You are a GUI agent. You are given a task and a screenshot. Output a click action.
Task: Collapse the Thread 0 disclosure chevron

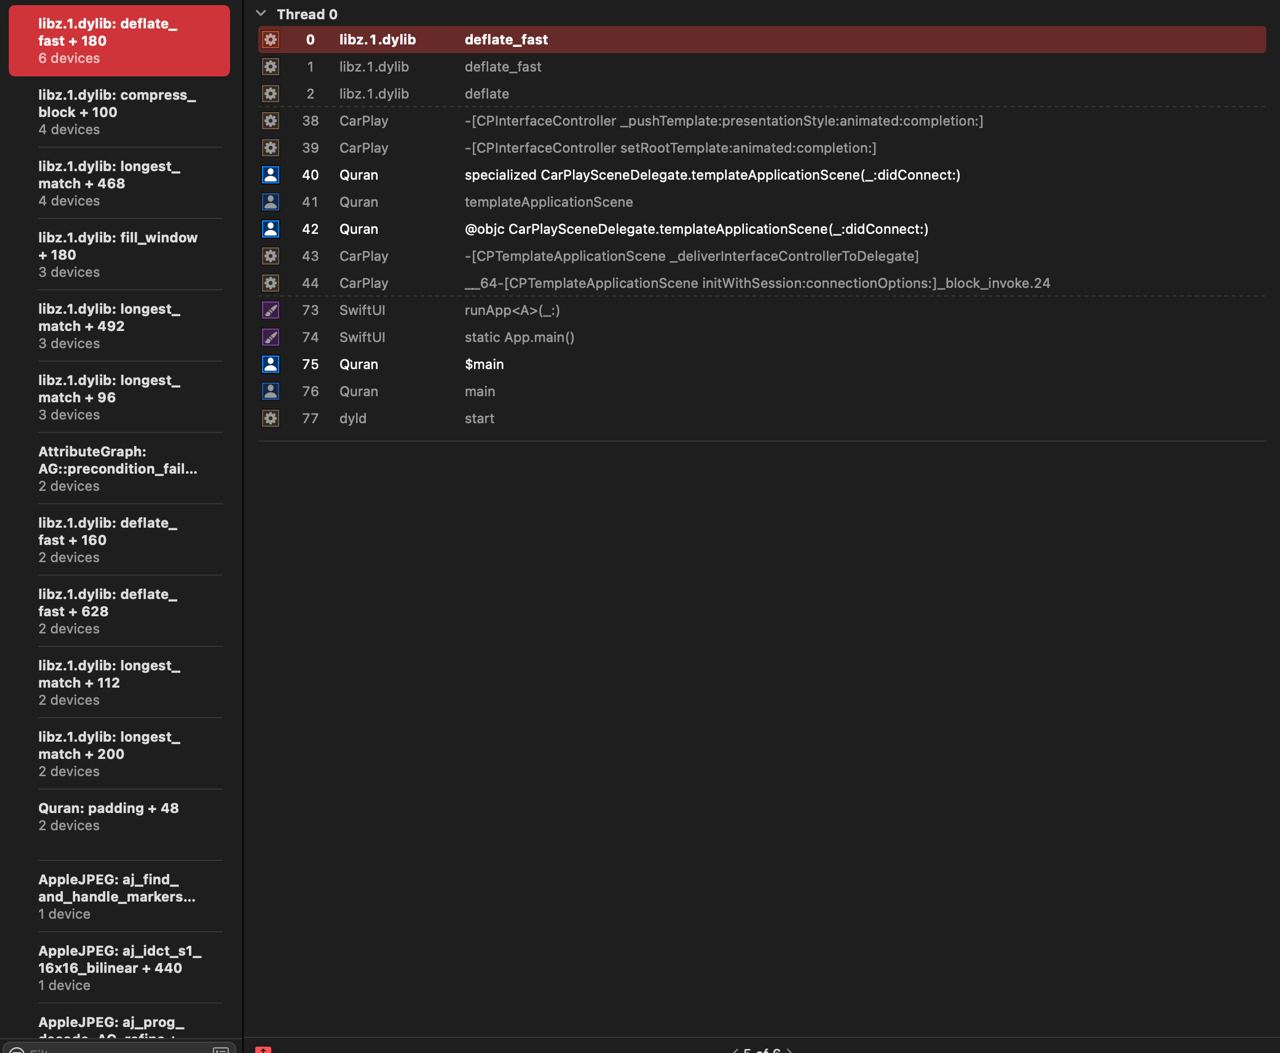(x=261, y=14)
